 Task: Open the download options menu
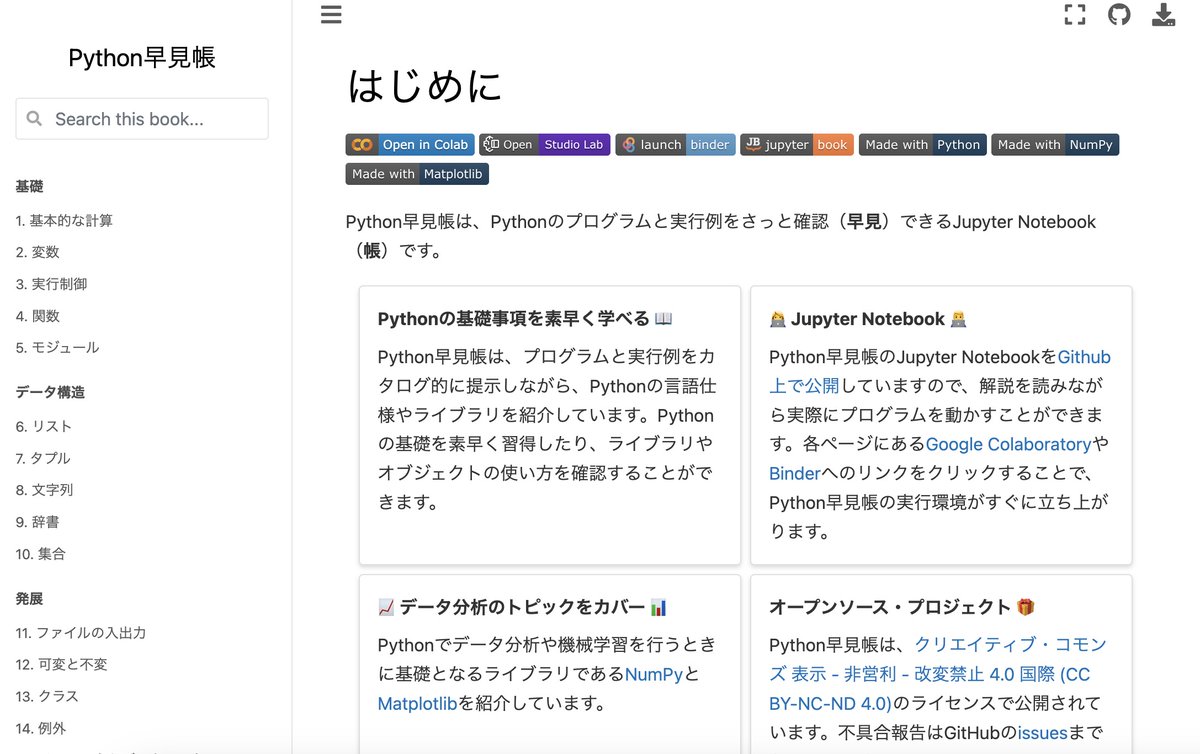tap(1163, 15)
